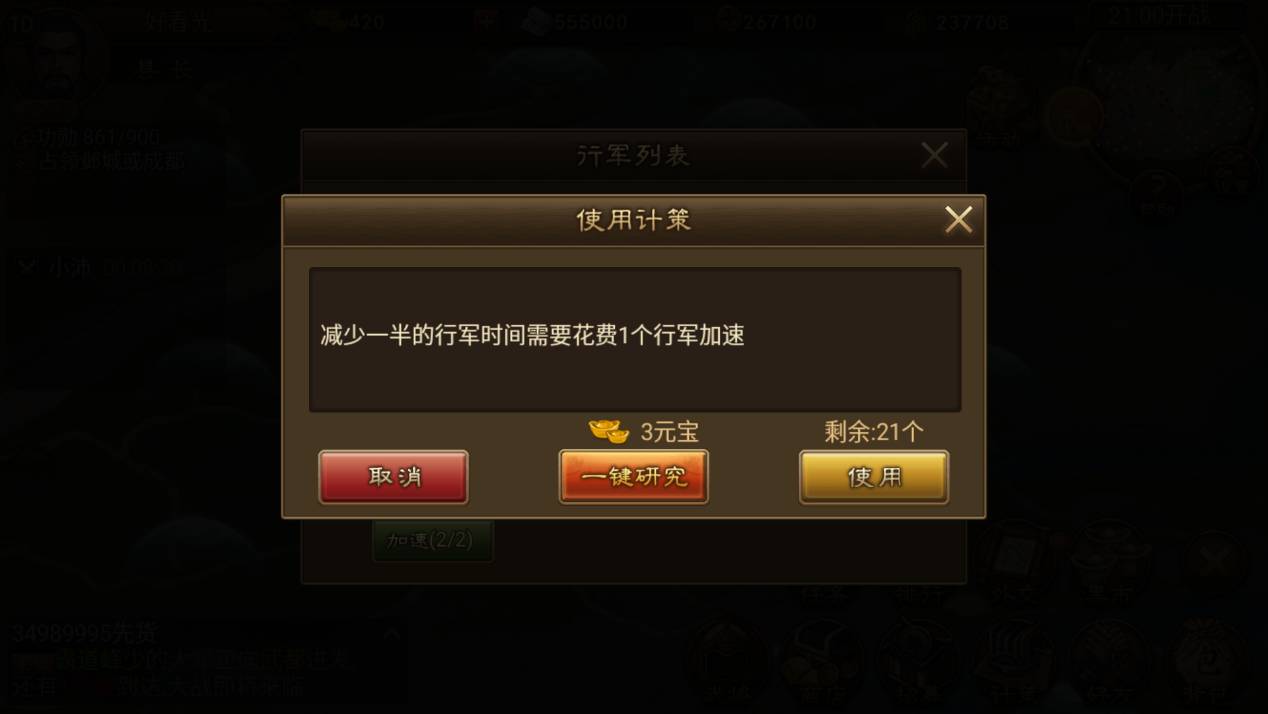Image resolution: width=1268 pixels, height=714 pixels.
Task: Click the red 取消 cancel button
Action: (393, 477)
